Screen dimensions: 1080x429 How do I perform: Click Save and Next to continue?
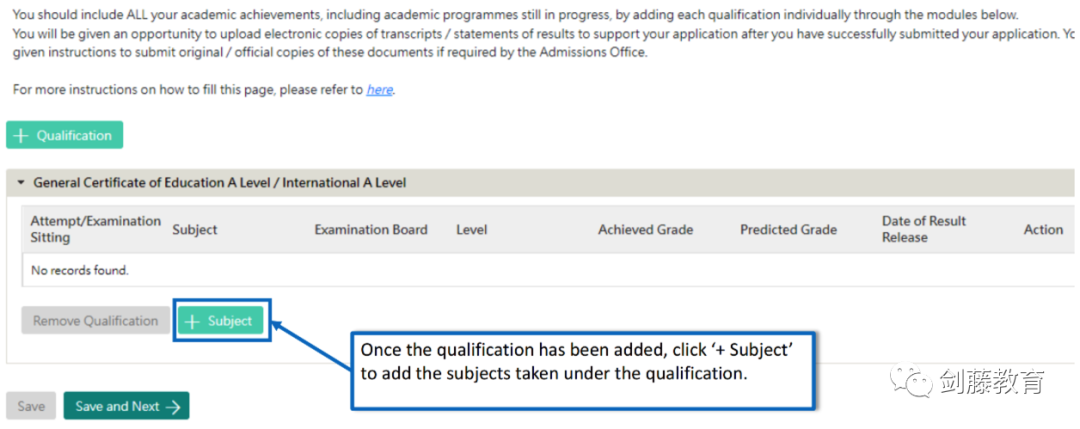coord(126,406)
